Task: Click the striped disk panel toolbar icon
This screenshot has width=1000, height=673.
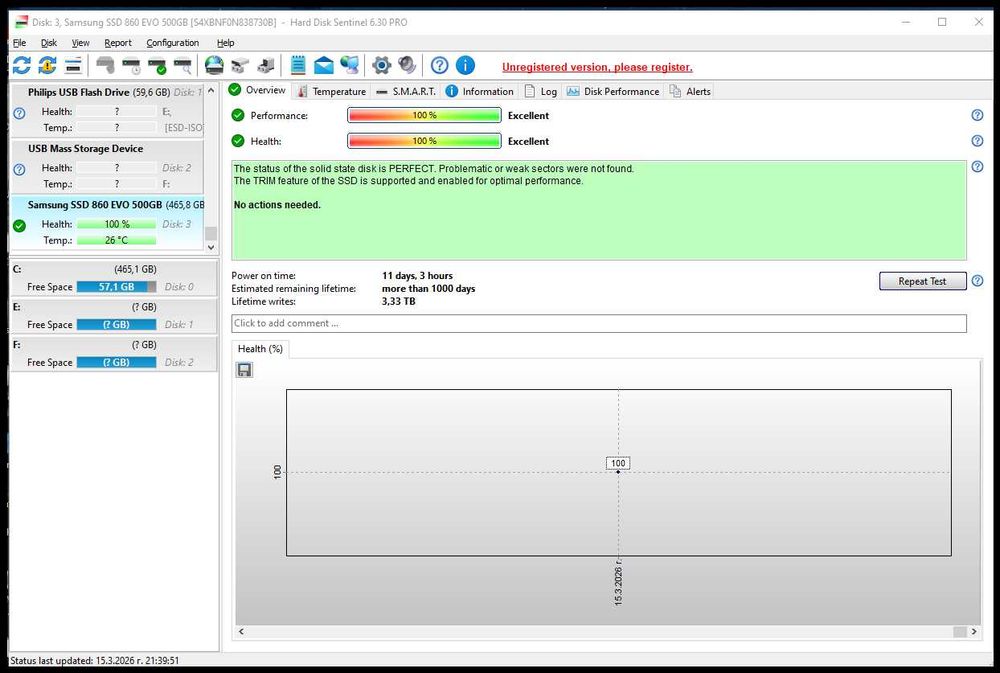Action: [x=73, y=65]
